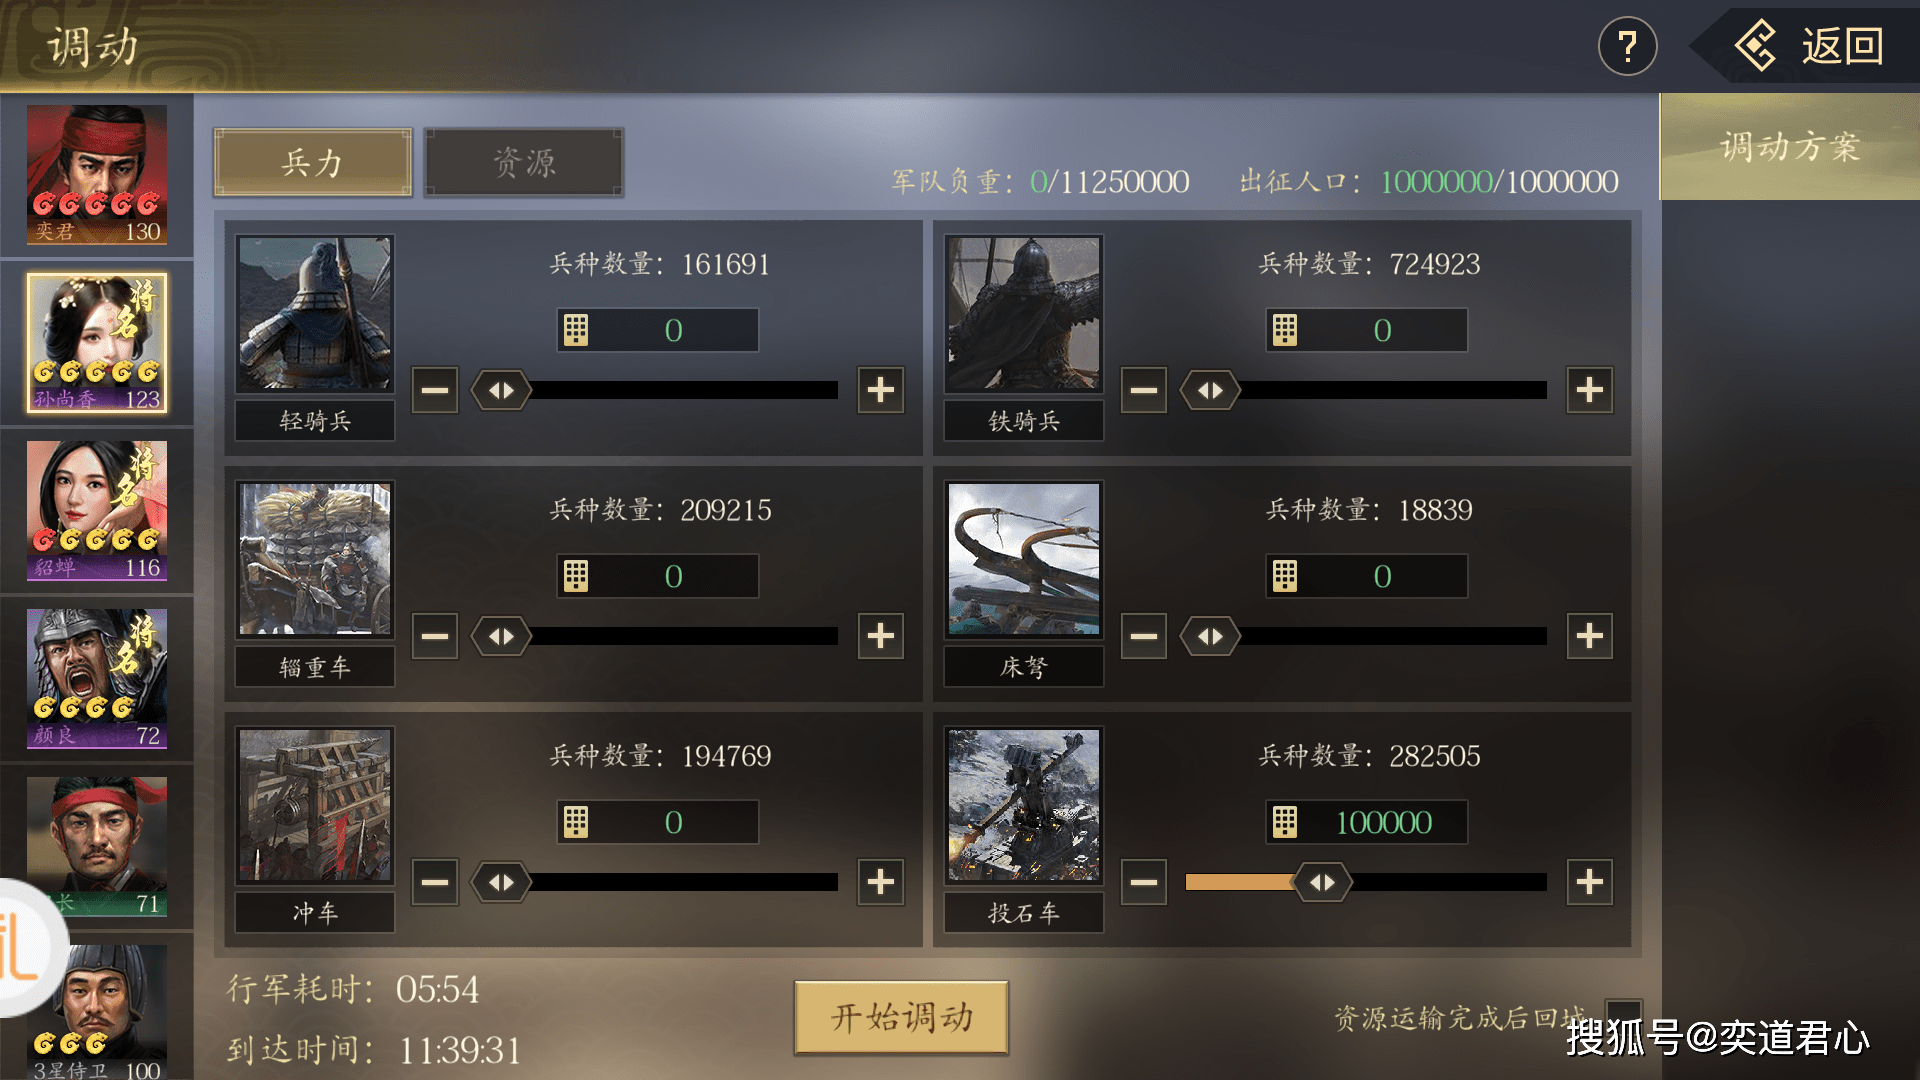Select general 貂蝉 portrait in sidebar
Screen dimensions: 1920x1080
point(97,511)
